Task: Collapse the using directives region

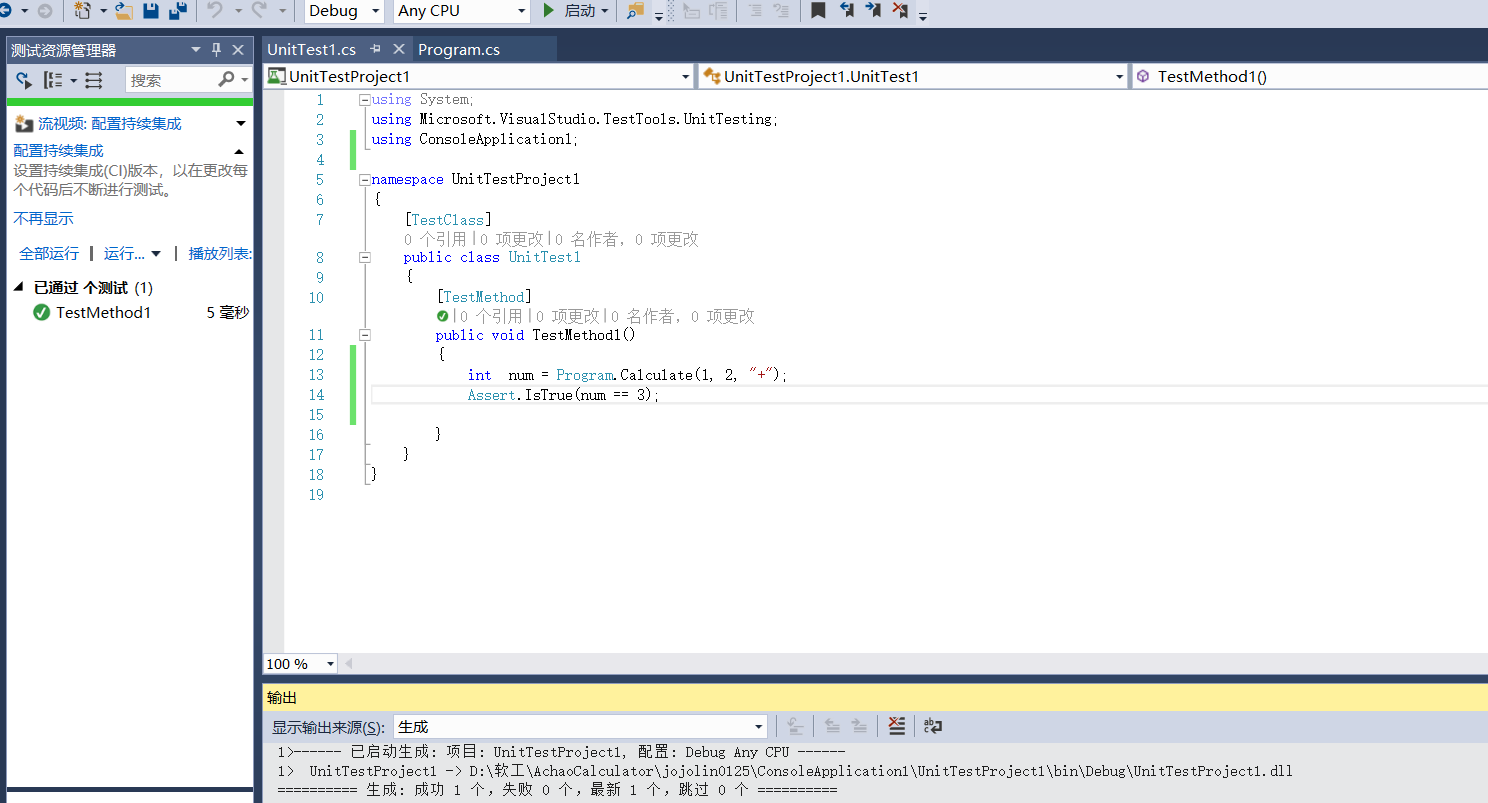Action: 365,100
